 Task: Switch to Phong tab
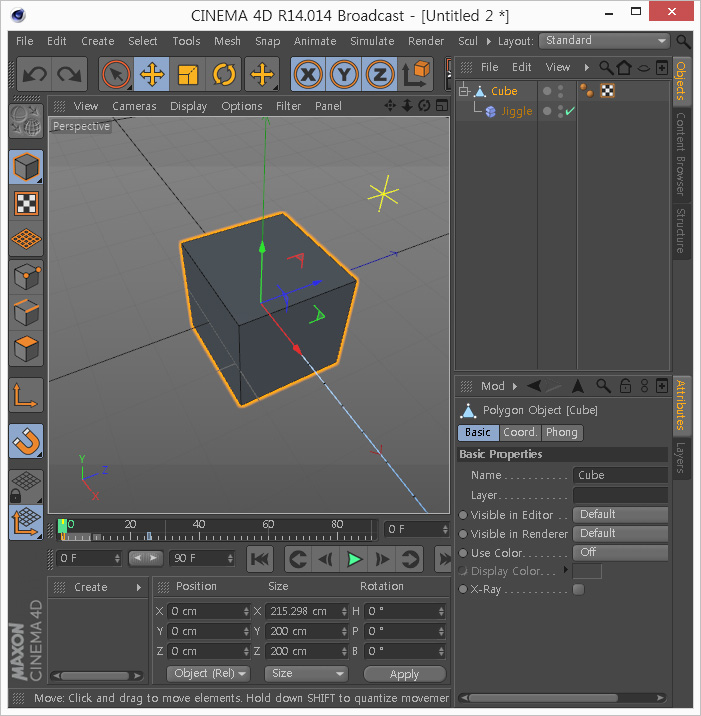tap(562, 432)
